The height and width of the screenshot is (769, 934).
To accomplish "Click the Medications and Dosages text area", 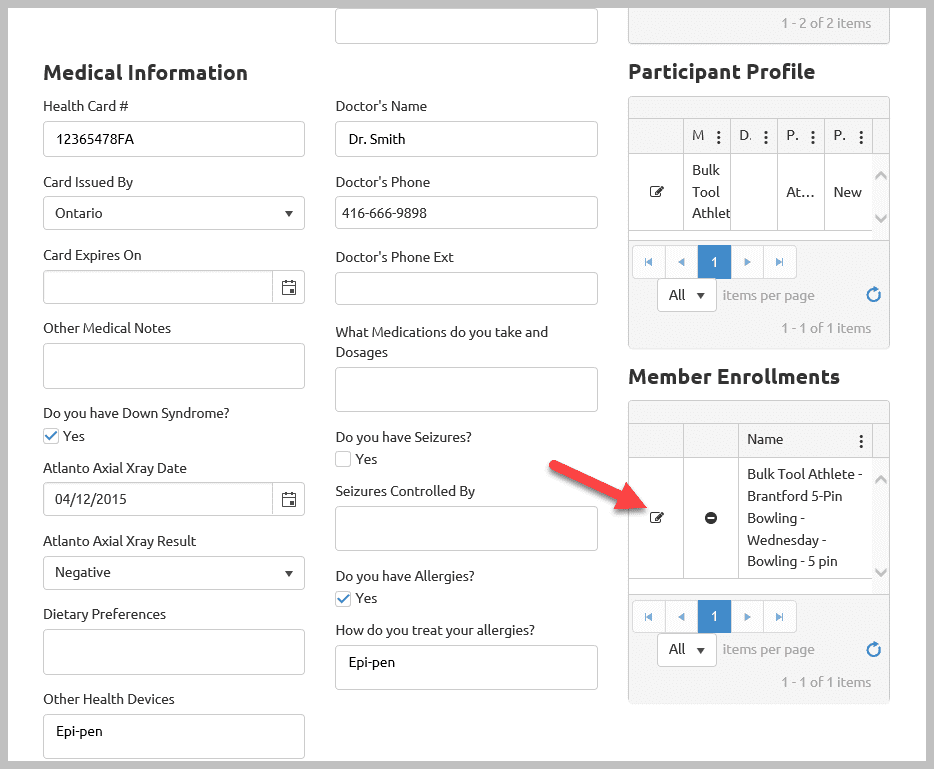I will click(x=466, y=390).
